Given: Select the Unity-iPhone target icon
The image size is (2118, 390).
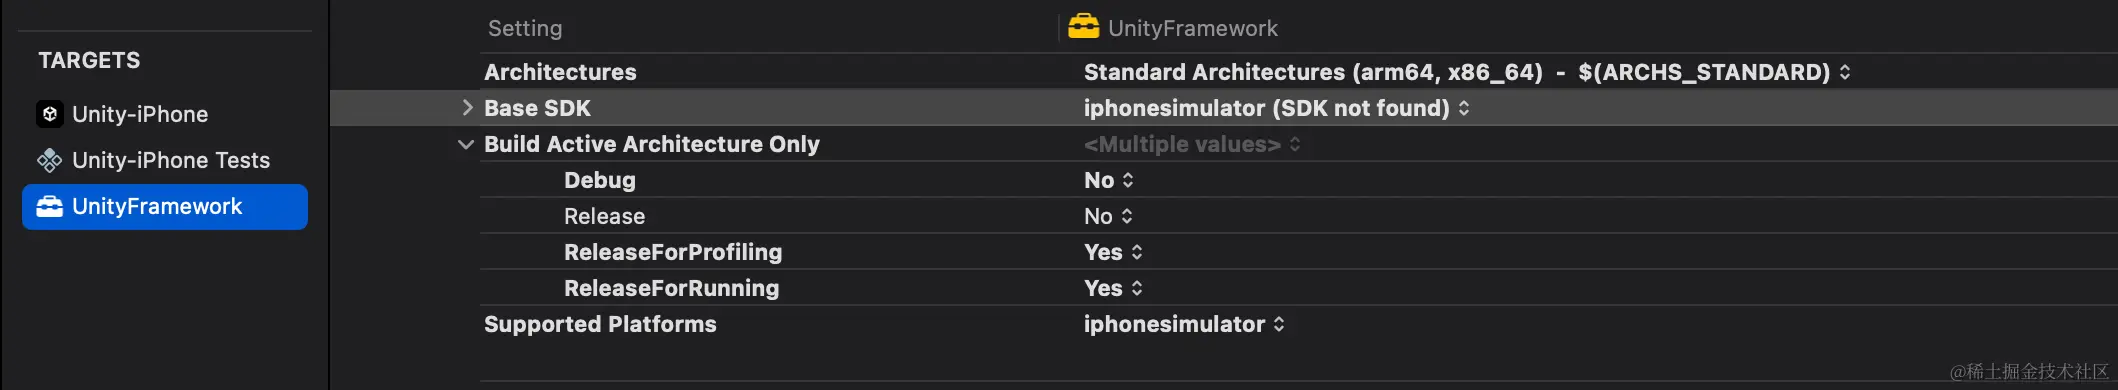Looking at the screenshot, I should pos(50,114).
